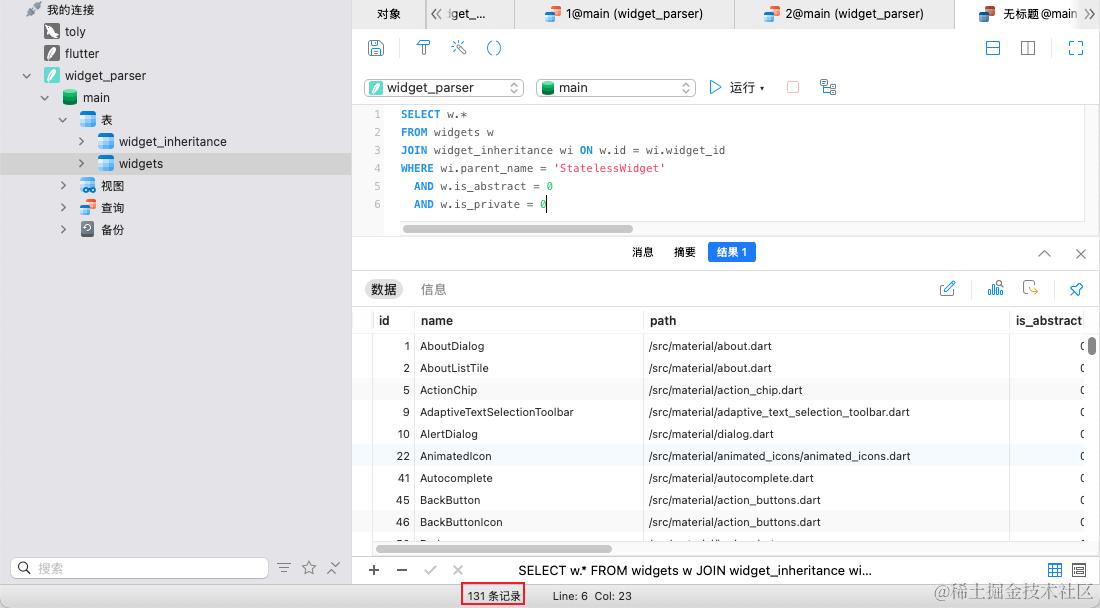Delete the record with the minus button
Viewport: 1100px width, 608px height.
pos(402,570)
